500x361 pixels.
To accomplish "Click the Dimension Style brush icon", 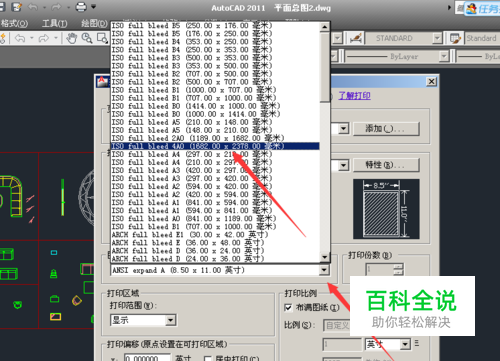I will pos(356,38).
